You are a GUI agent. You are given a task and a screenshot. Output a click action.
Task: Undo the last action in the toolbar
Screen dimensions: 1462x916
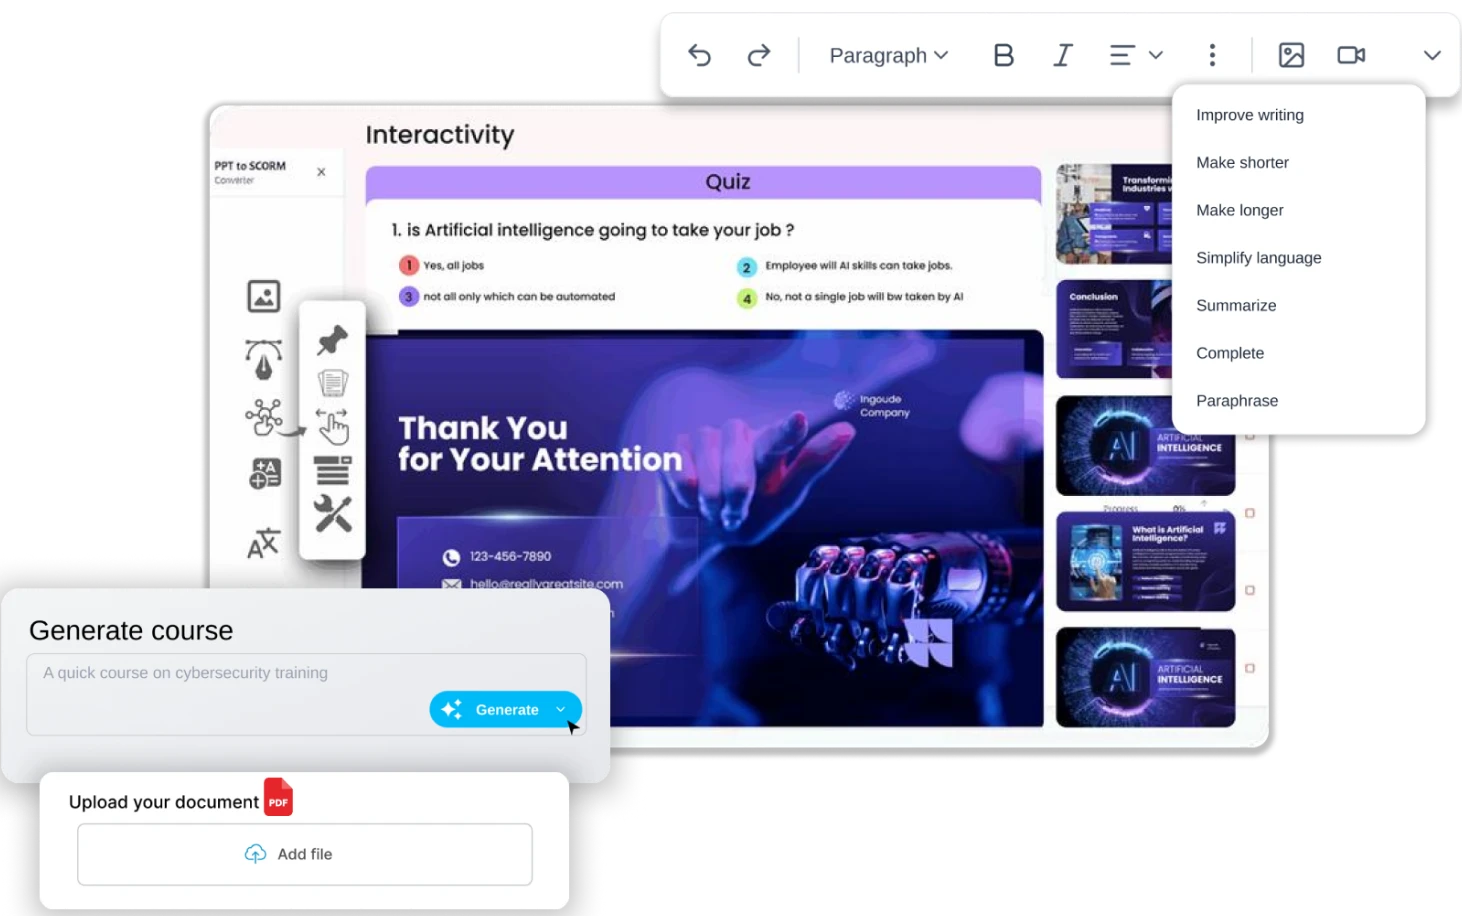click(x=699, y=55)
